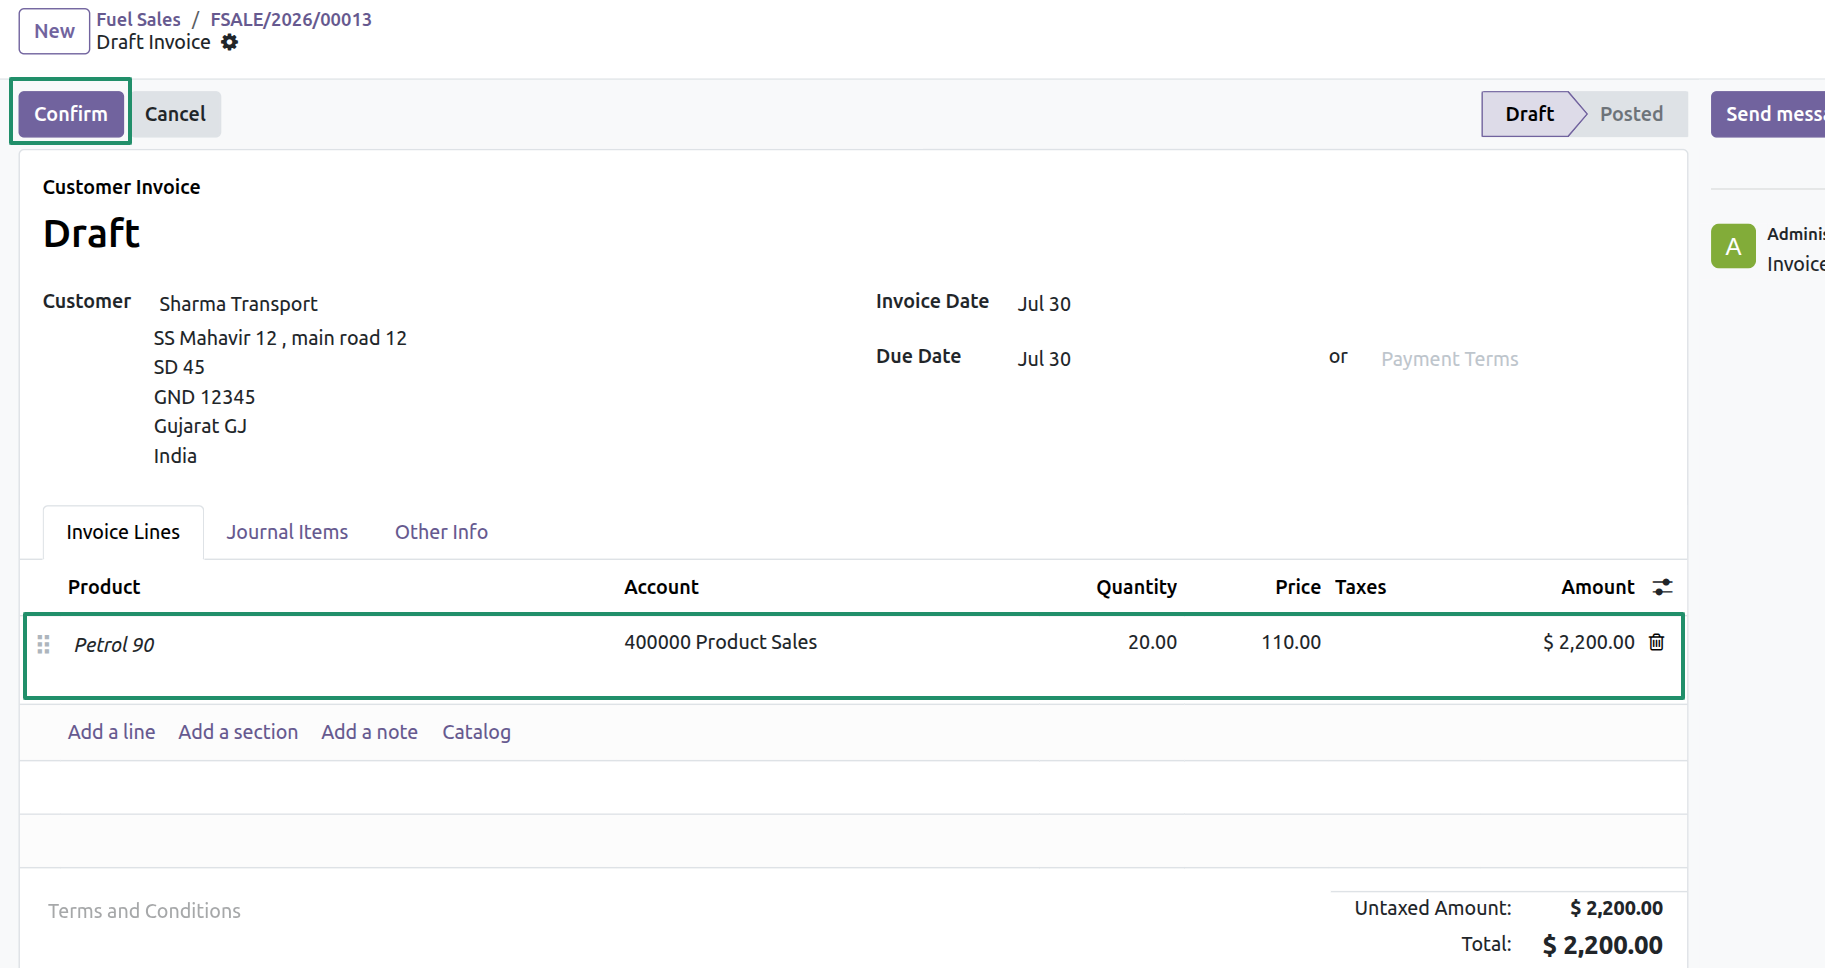Edit the quantity 20.00 cell
The image size is (1825, 968).
pyautogui.click(x=1152, y=642)
